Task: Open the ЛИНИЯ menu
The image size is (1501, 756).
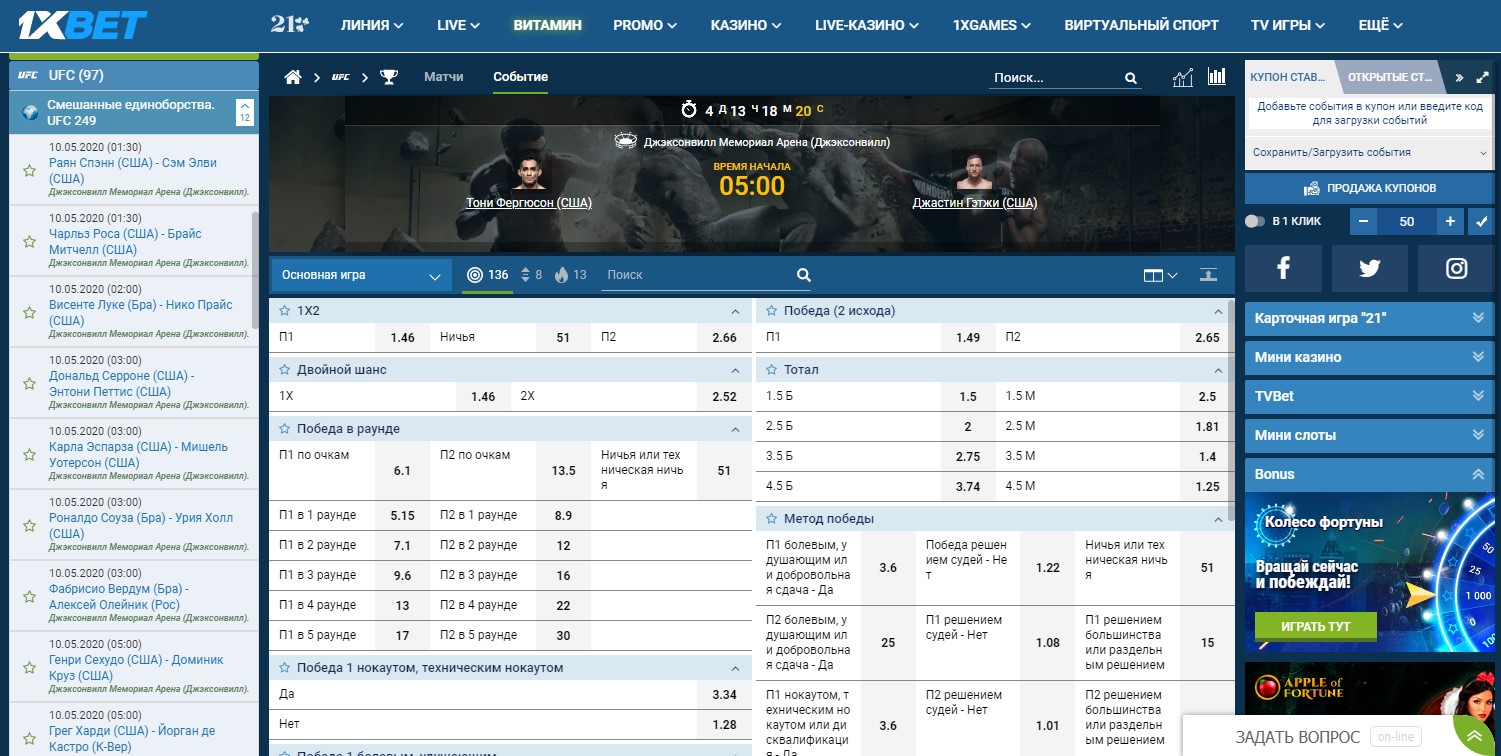Action: tap(372, 25)
